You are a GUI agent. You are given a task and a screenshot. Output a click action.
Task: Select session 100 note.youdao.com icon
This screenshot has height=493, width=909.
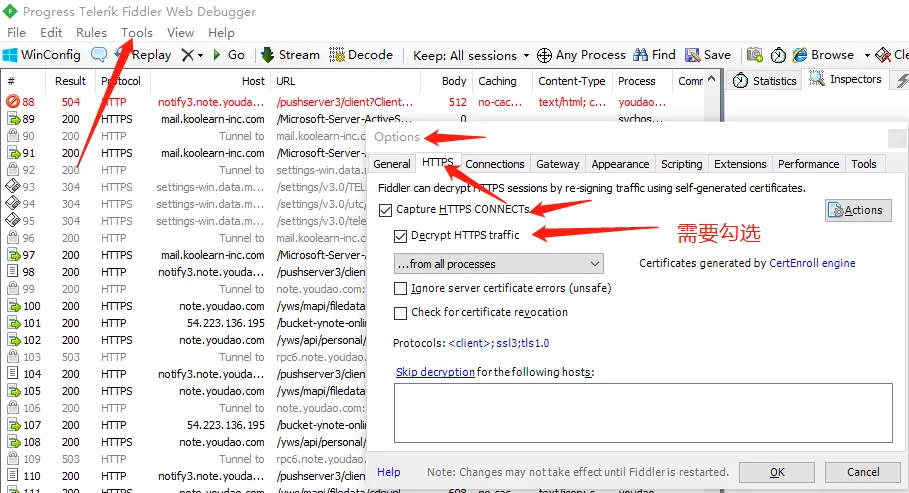pos(13,306)
